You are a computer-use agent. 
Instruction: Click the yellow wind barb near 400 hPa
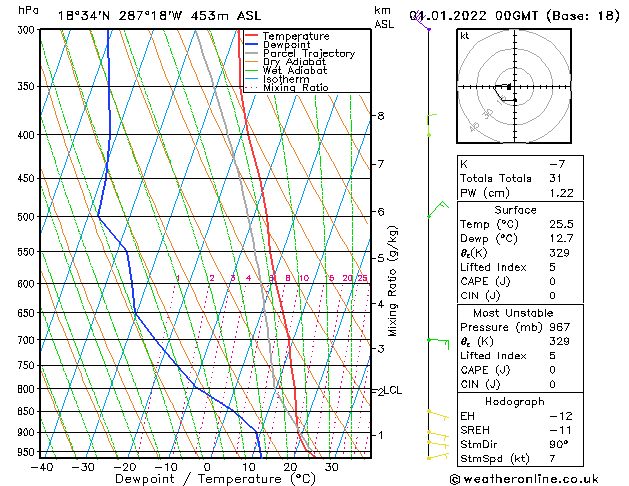(x=429, y=129)
